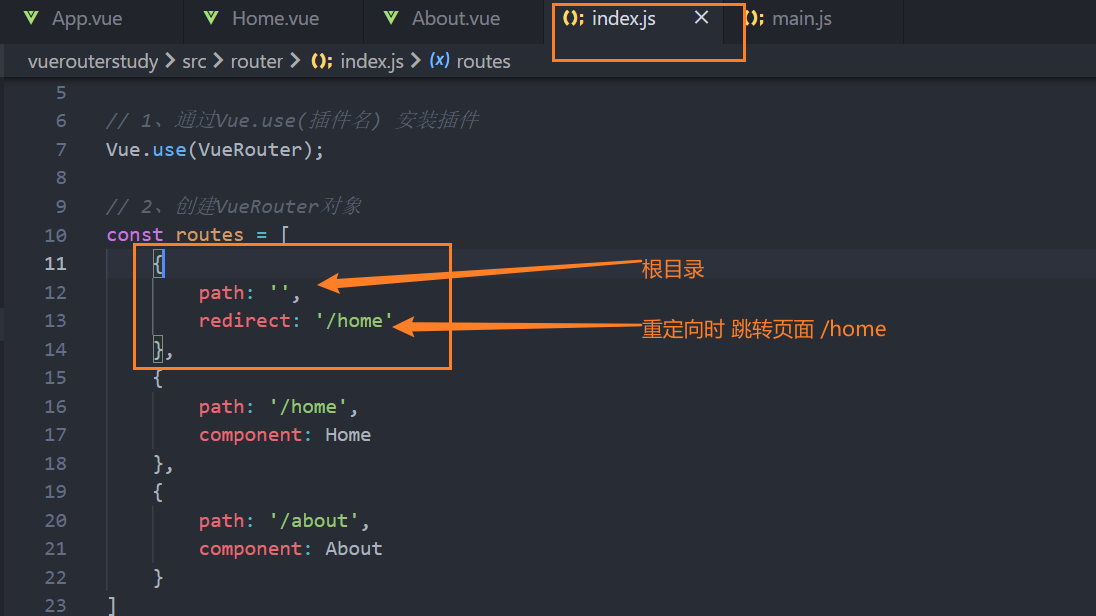The width and height of the screenshot is (1096, 616).
Task: Open the routes symbol breadcrumb
Action: [483, 62]
